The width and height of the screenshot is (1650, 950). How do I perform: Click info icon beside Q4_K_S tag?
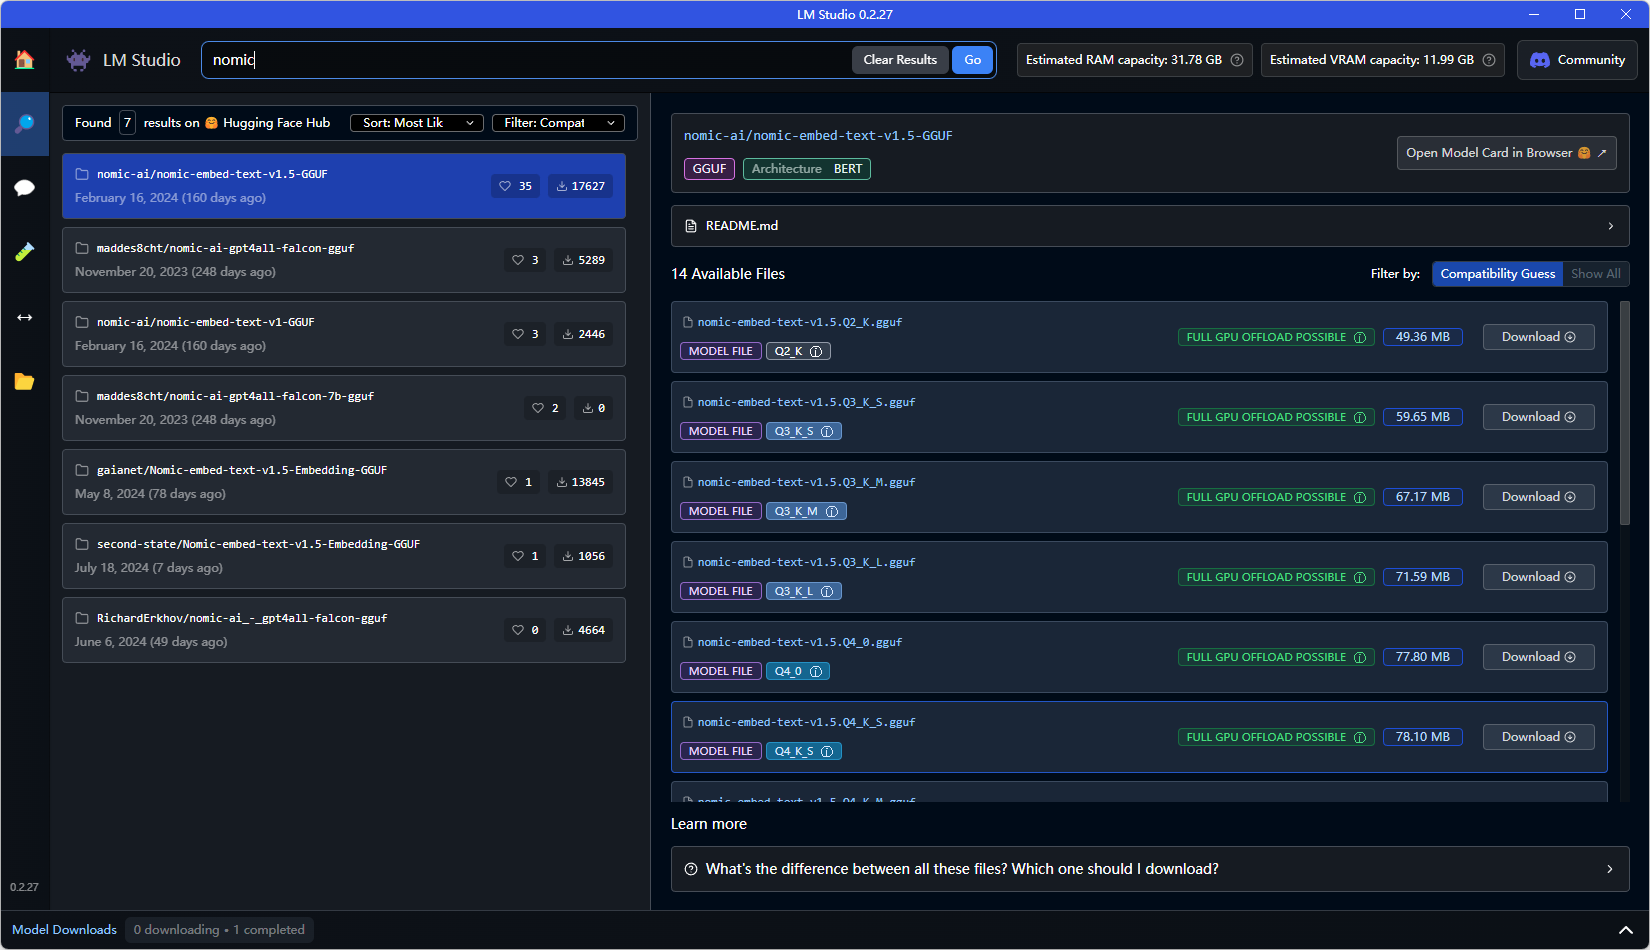point(827,752)
